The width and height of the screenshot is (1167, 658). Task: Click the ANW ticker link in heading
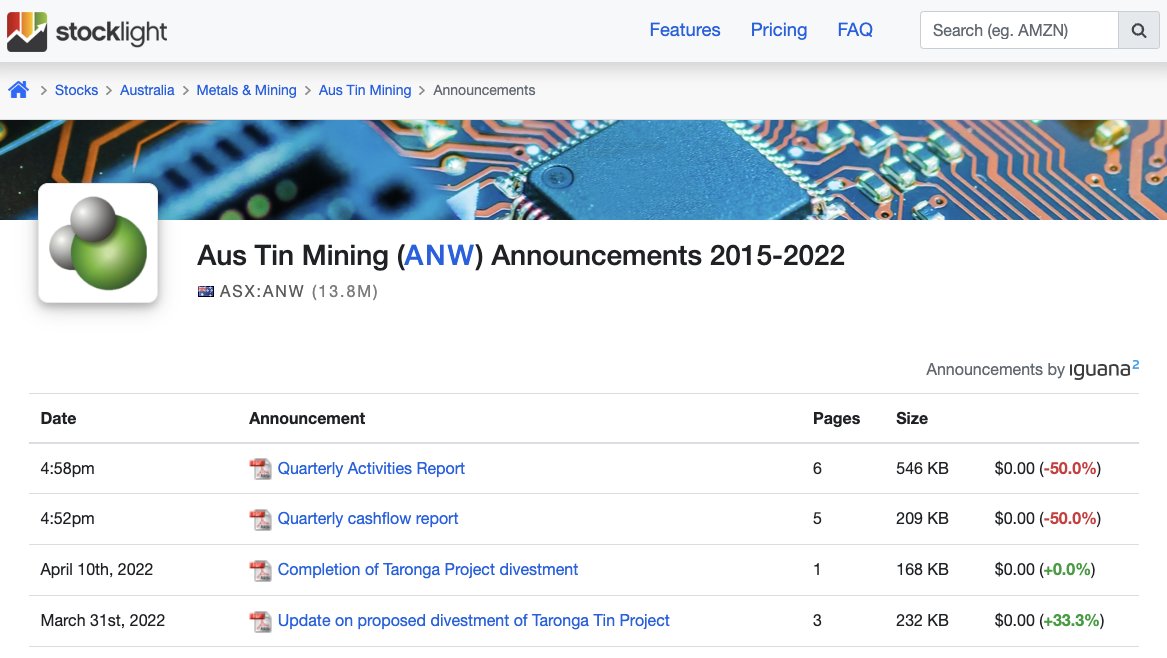[x=439, y=255]
